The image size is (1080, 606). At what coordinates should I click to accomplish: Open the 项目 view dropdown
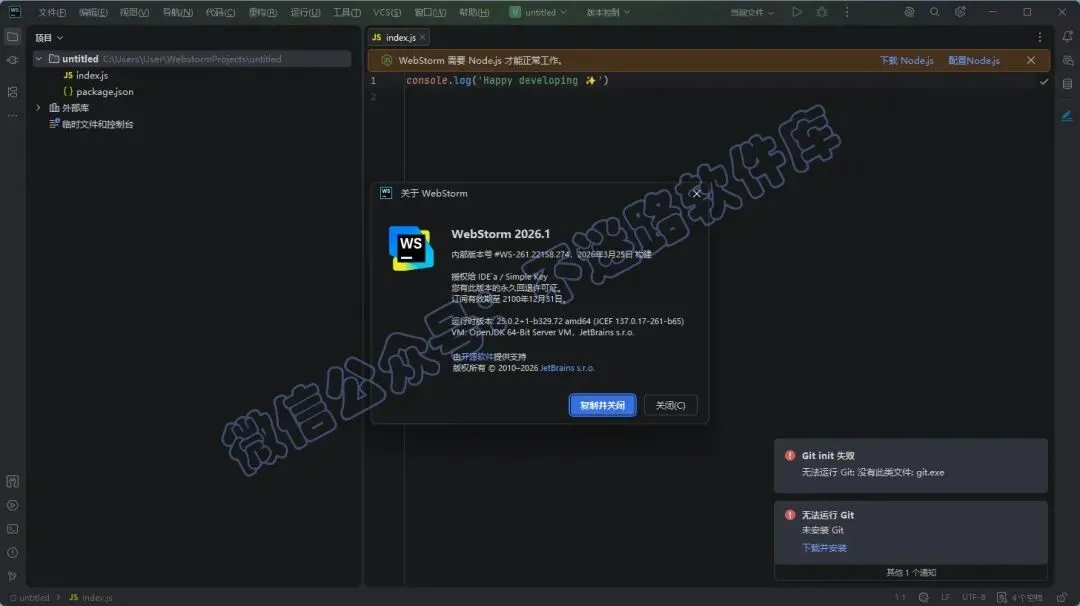coord(49,37)
